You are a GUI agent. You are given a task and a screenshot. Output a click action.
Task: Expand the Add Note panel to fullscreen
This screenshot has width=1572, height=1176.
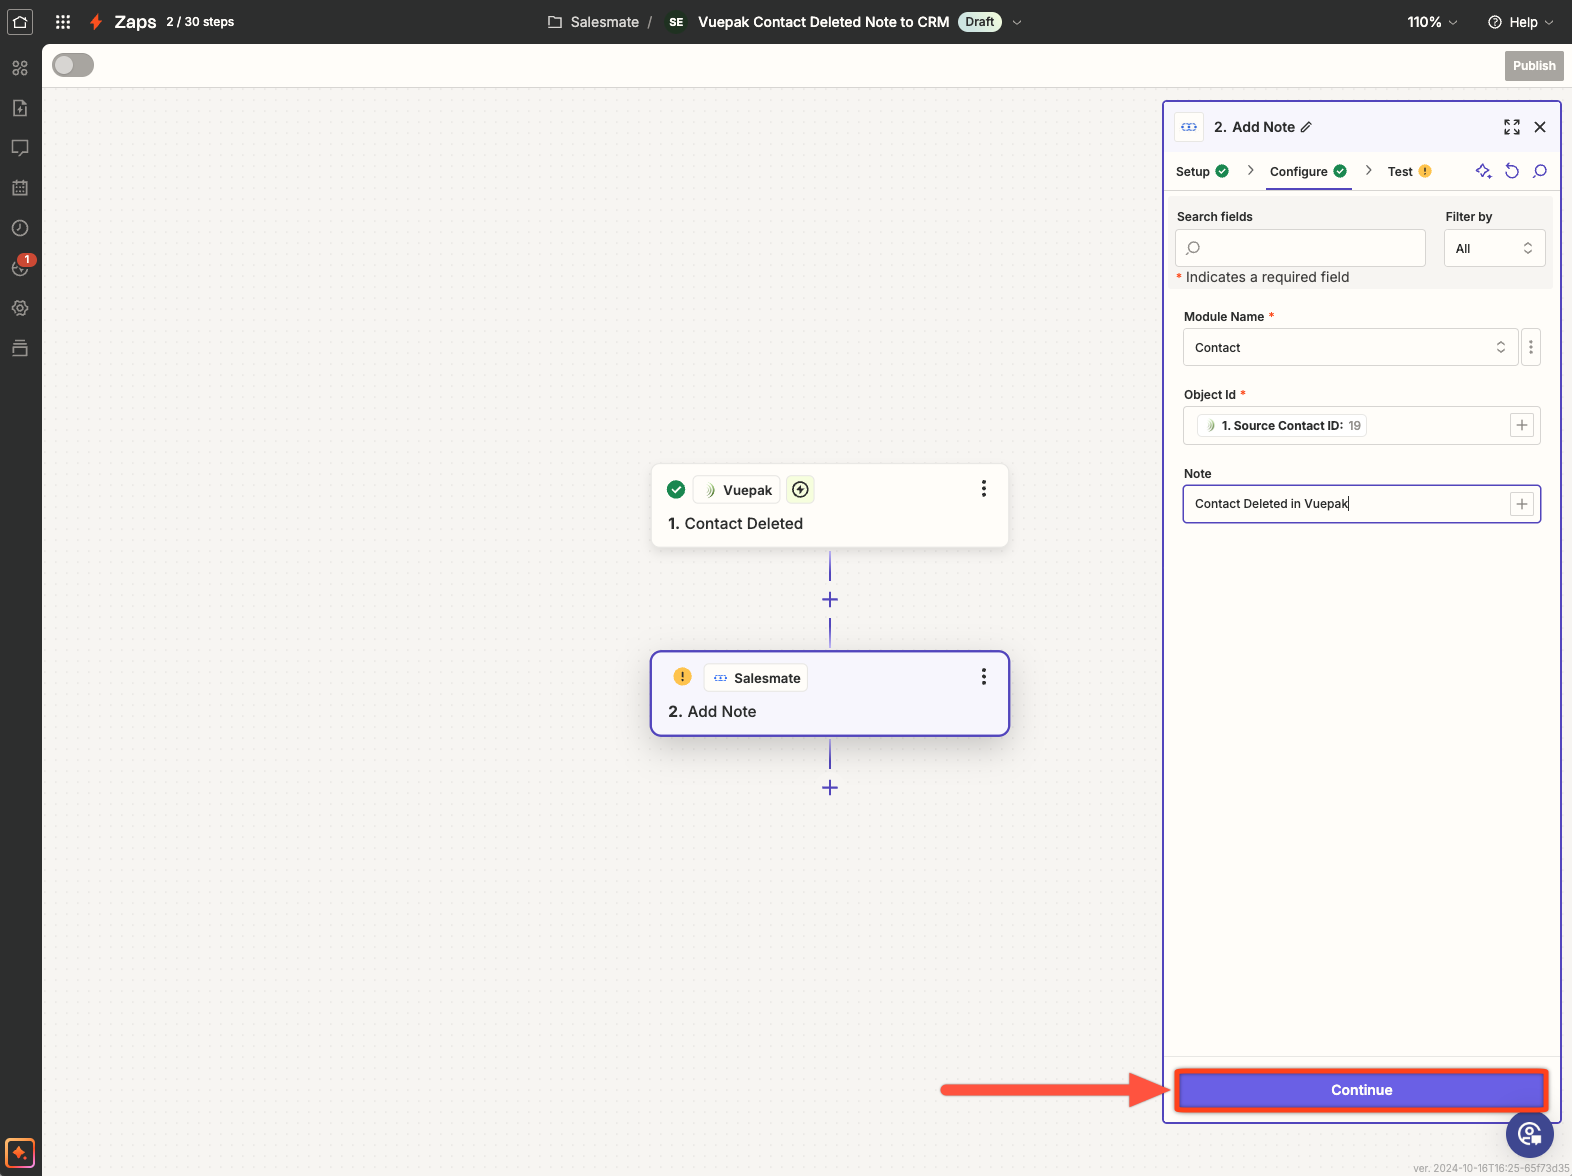coord(1511,127)
